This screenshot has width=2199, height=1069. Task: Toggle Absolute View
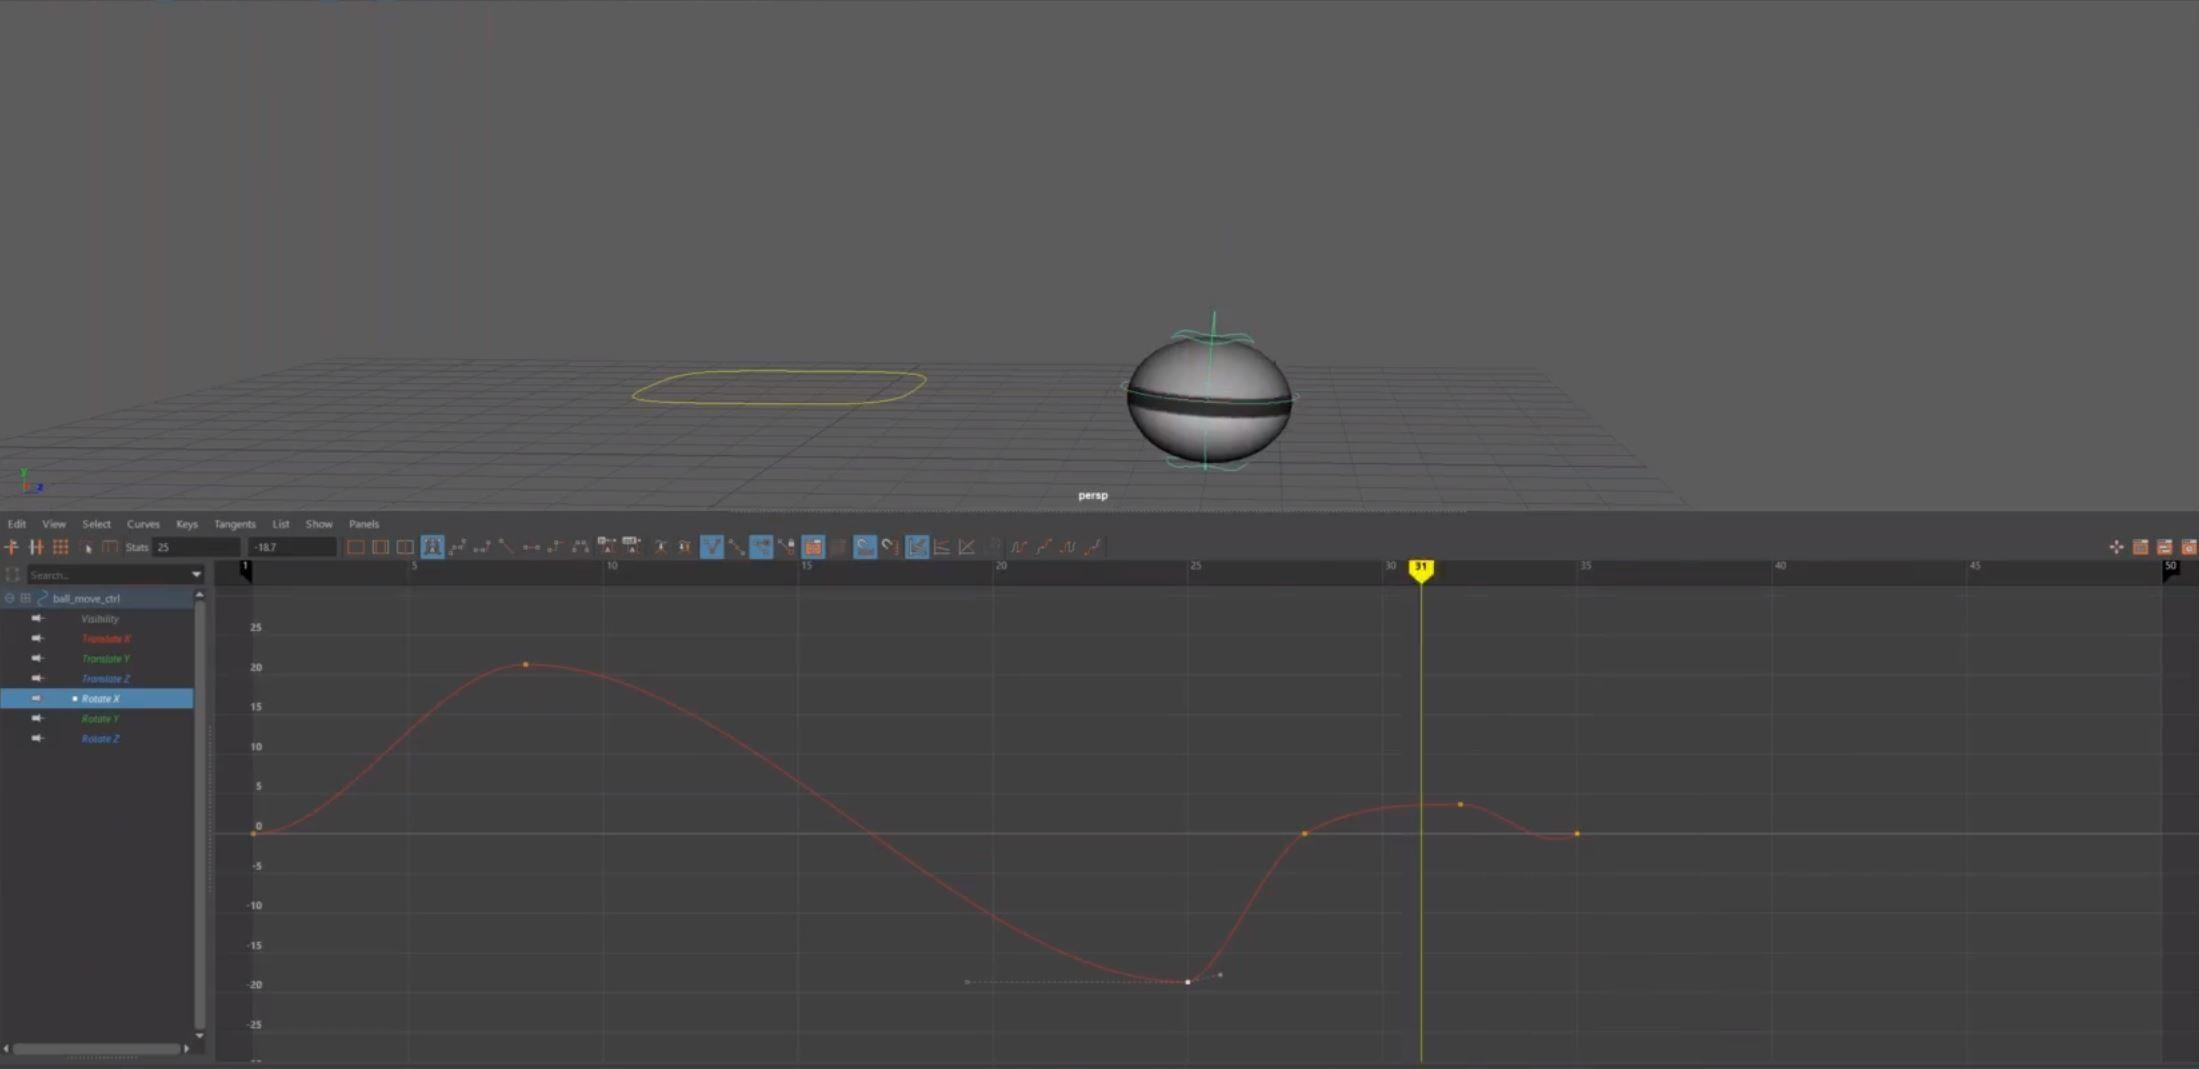917,547
